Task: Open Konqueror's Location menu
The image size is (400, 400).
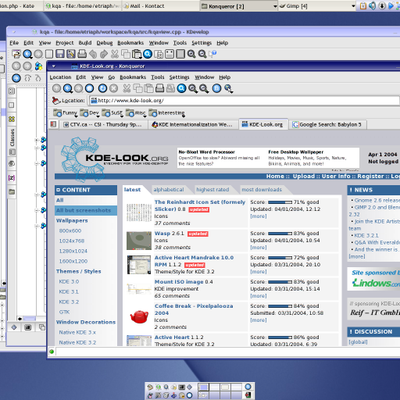Action: pyautogui.click(x=60, y=77)
